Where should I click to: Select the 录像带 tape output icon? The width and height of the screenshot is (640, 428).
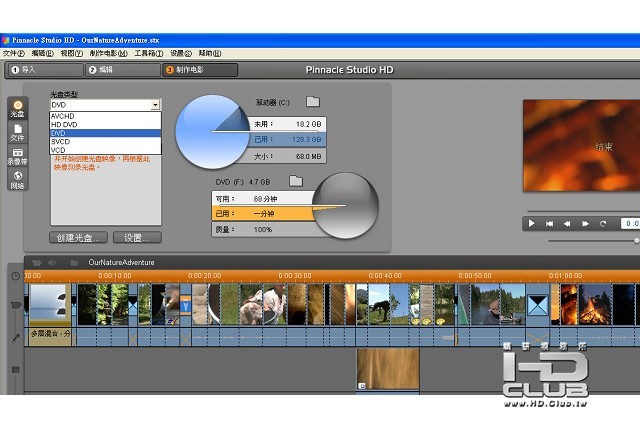(18, 156)
